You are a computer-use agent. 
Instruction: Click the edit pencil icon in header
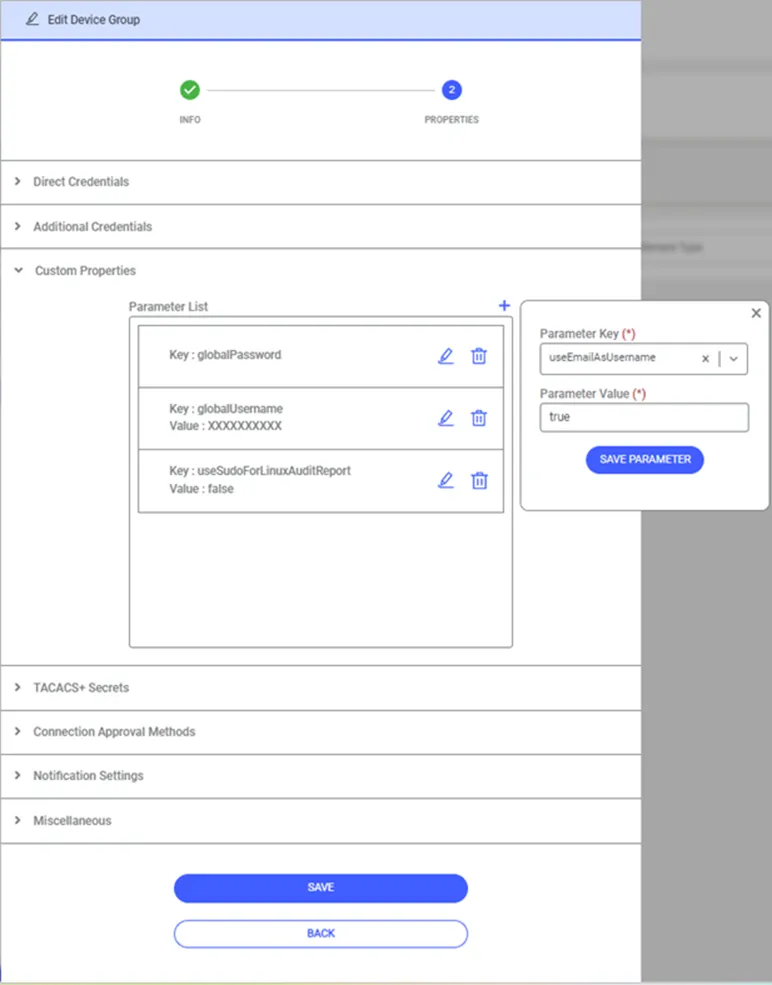click(x=32, y=19)
